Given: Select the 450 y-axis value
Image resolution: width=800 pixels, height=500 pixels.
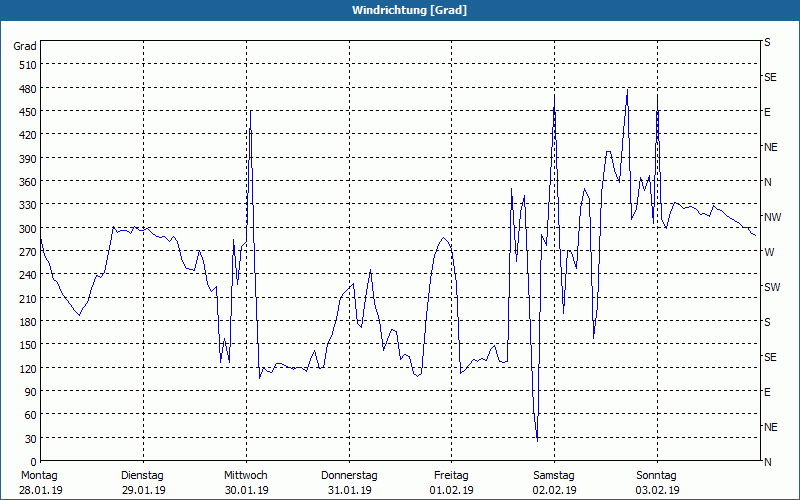Looking at the screenshot, I should (28, 112).
